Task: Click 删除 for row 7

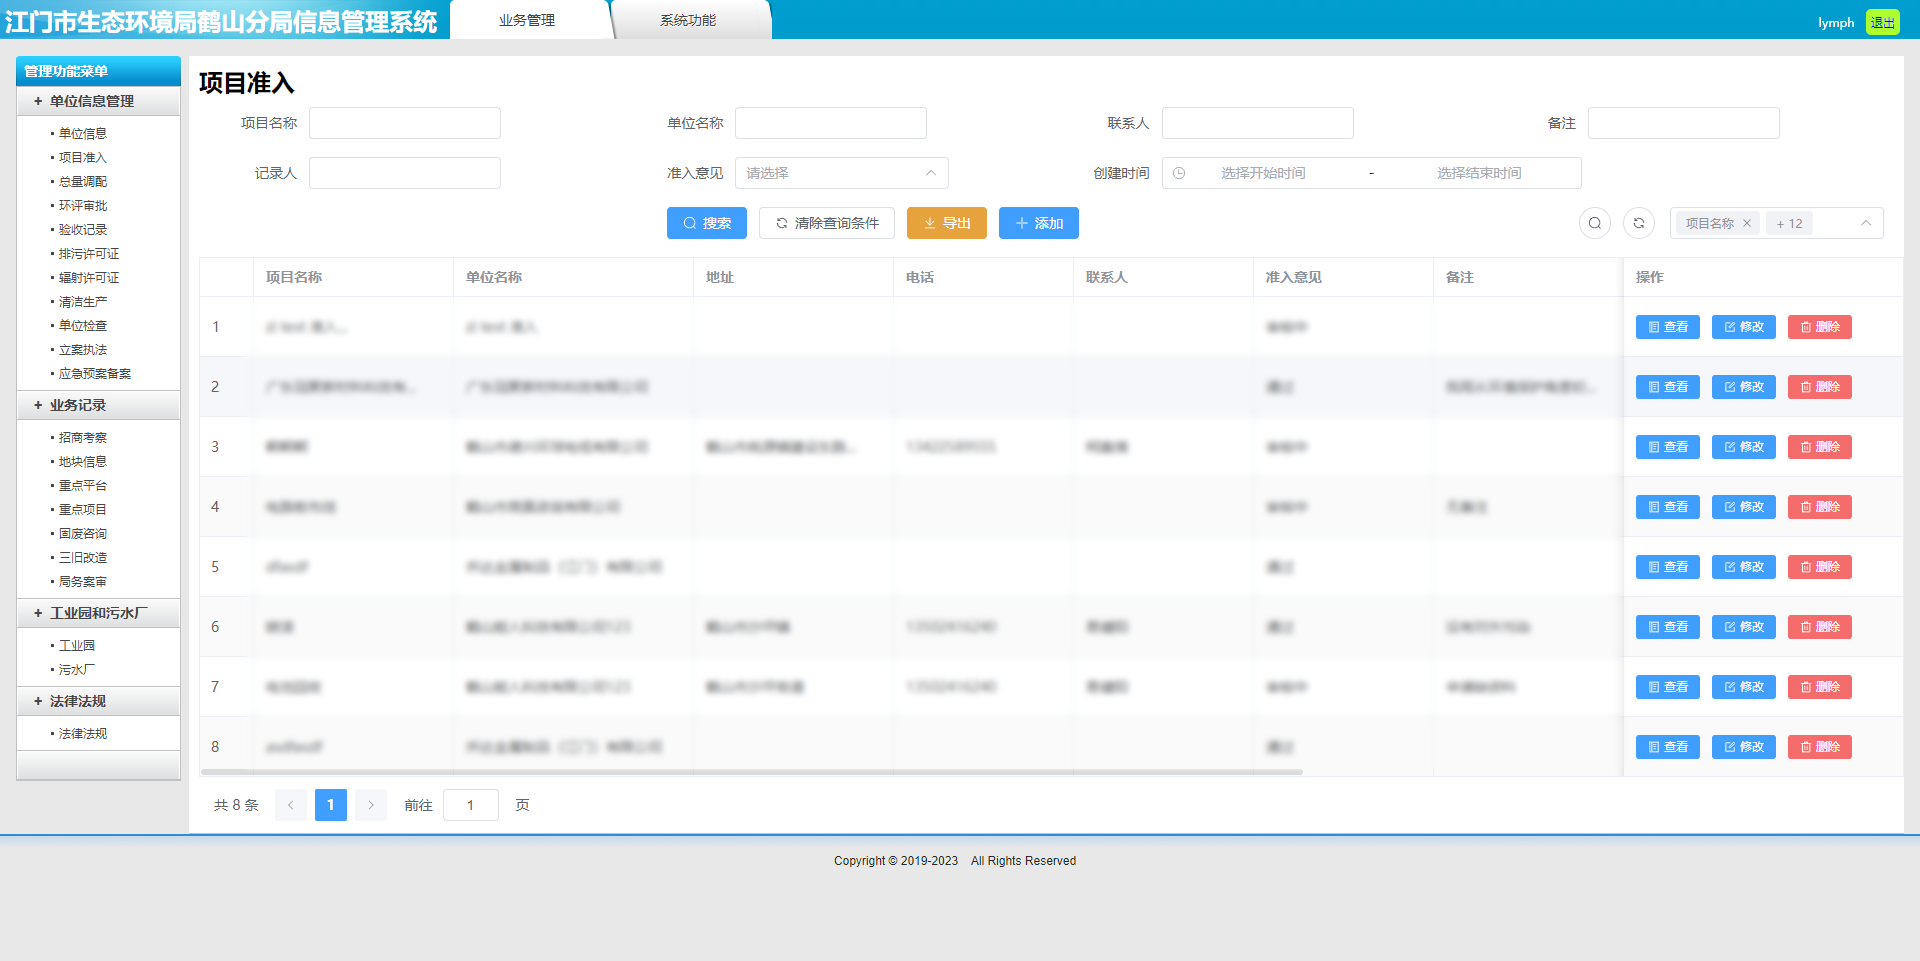Action: pyautogui.click(x=1819, y=687)
